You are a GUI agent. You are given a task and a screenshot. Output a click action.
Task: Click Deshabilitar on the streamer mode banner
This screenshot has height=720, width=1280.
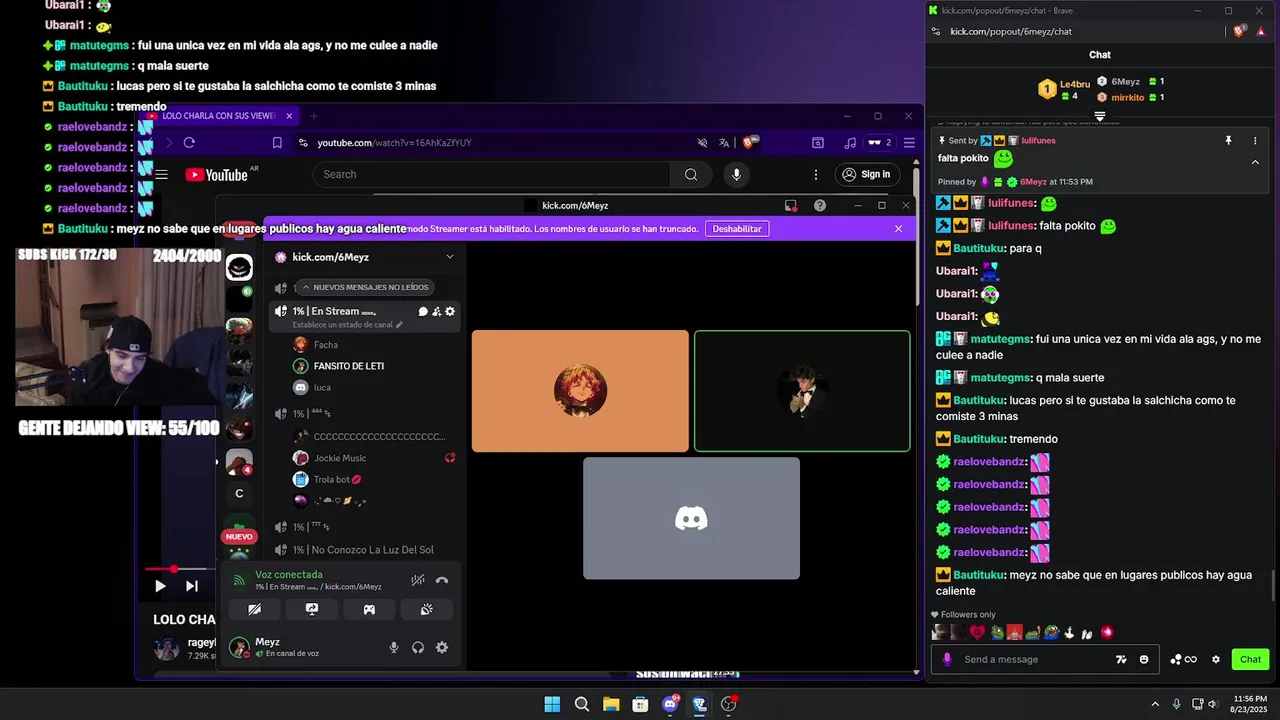point(737,229)
